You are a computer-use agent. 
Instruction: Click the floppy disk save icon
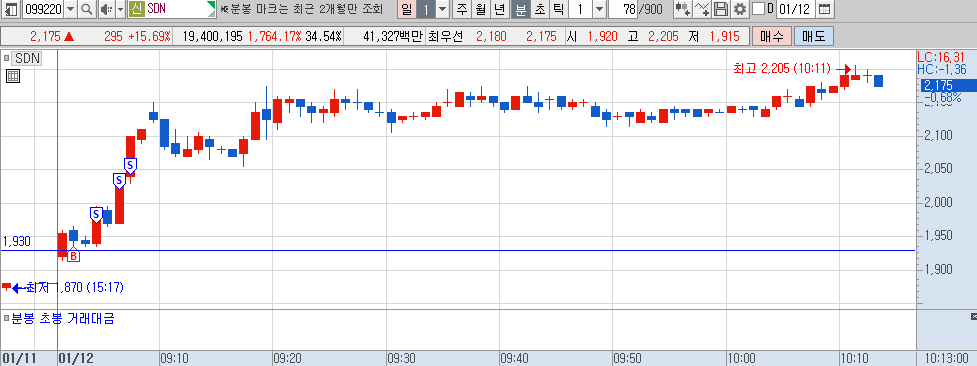tap(721, 9)
